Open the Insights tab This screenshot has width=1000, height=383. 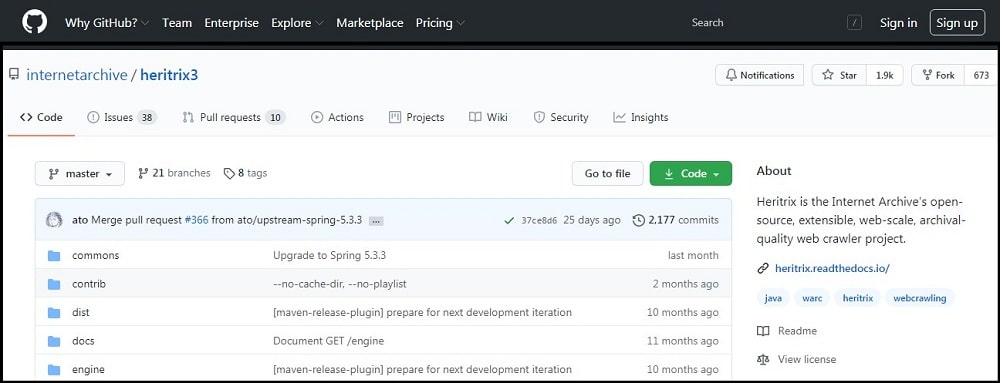coord(641,117)
